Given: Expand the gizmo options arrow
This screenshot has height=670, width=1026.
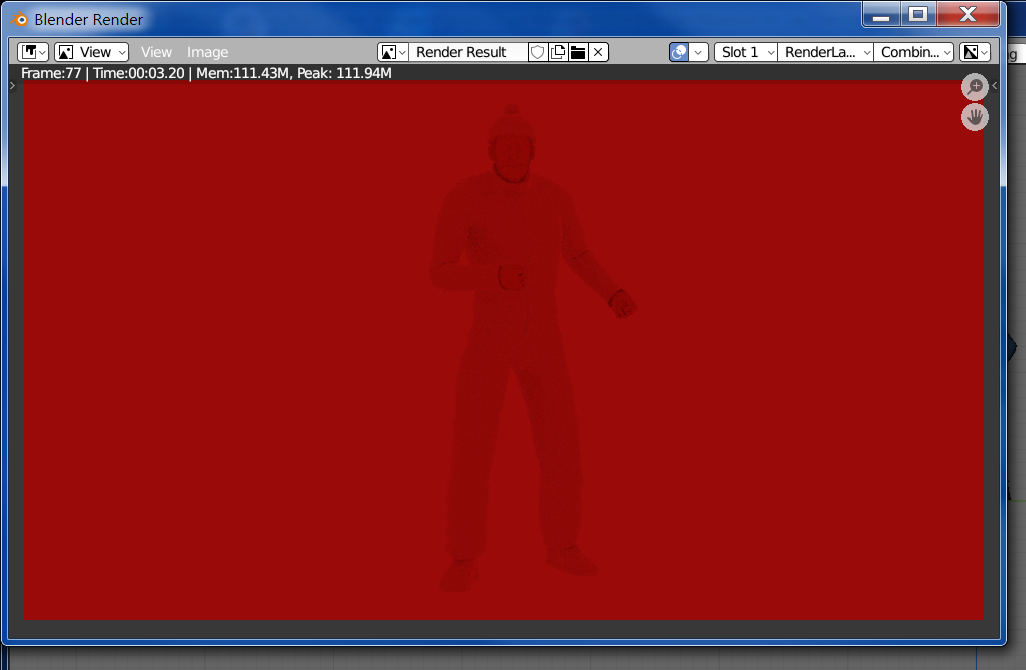Looking at the screenshot, I should pyautogui.click(x=699, y=52).
